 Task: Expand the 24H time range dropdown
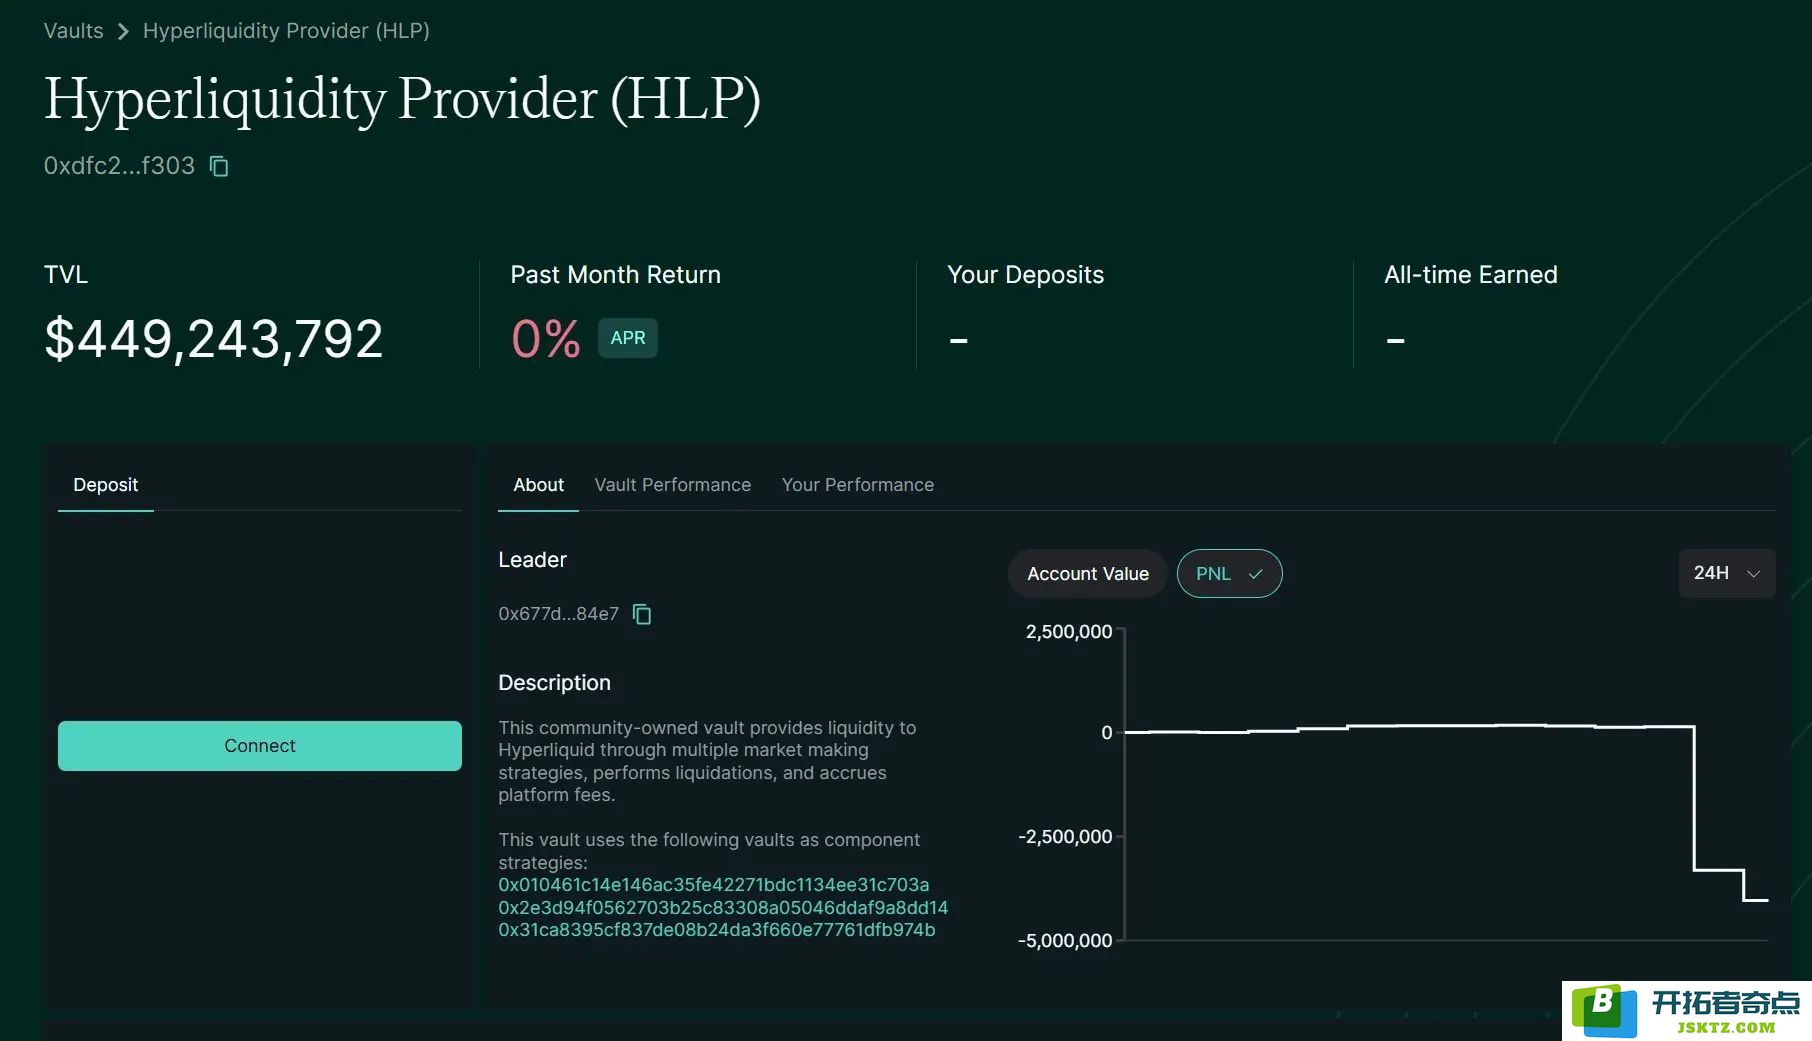(x=1726, y=573)
